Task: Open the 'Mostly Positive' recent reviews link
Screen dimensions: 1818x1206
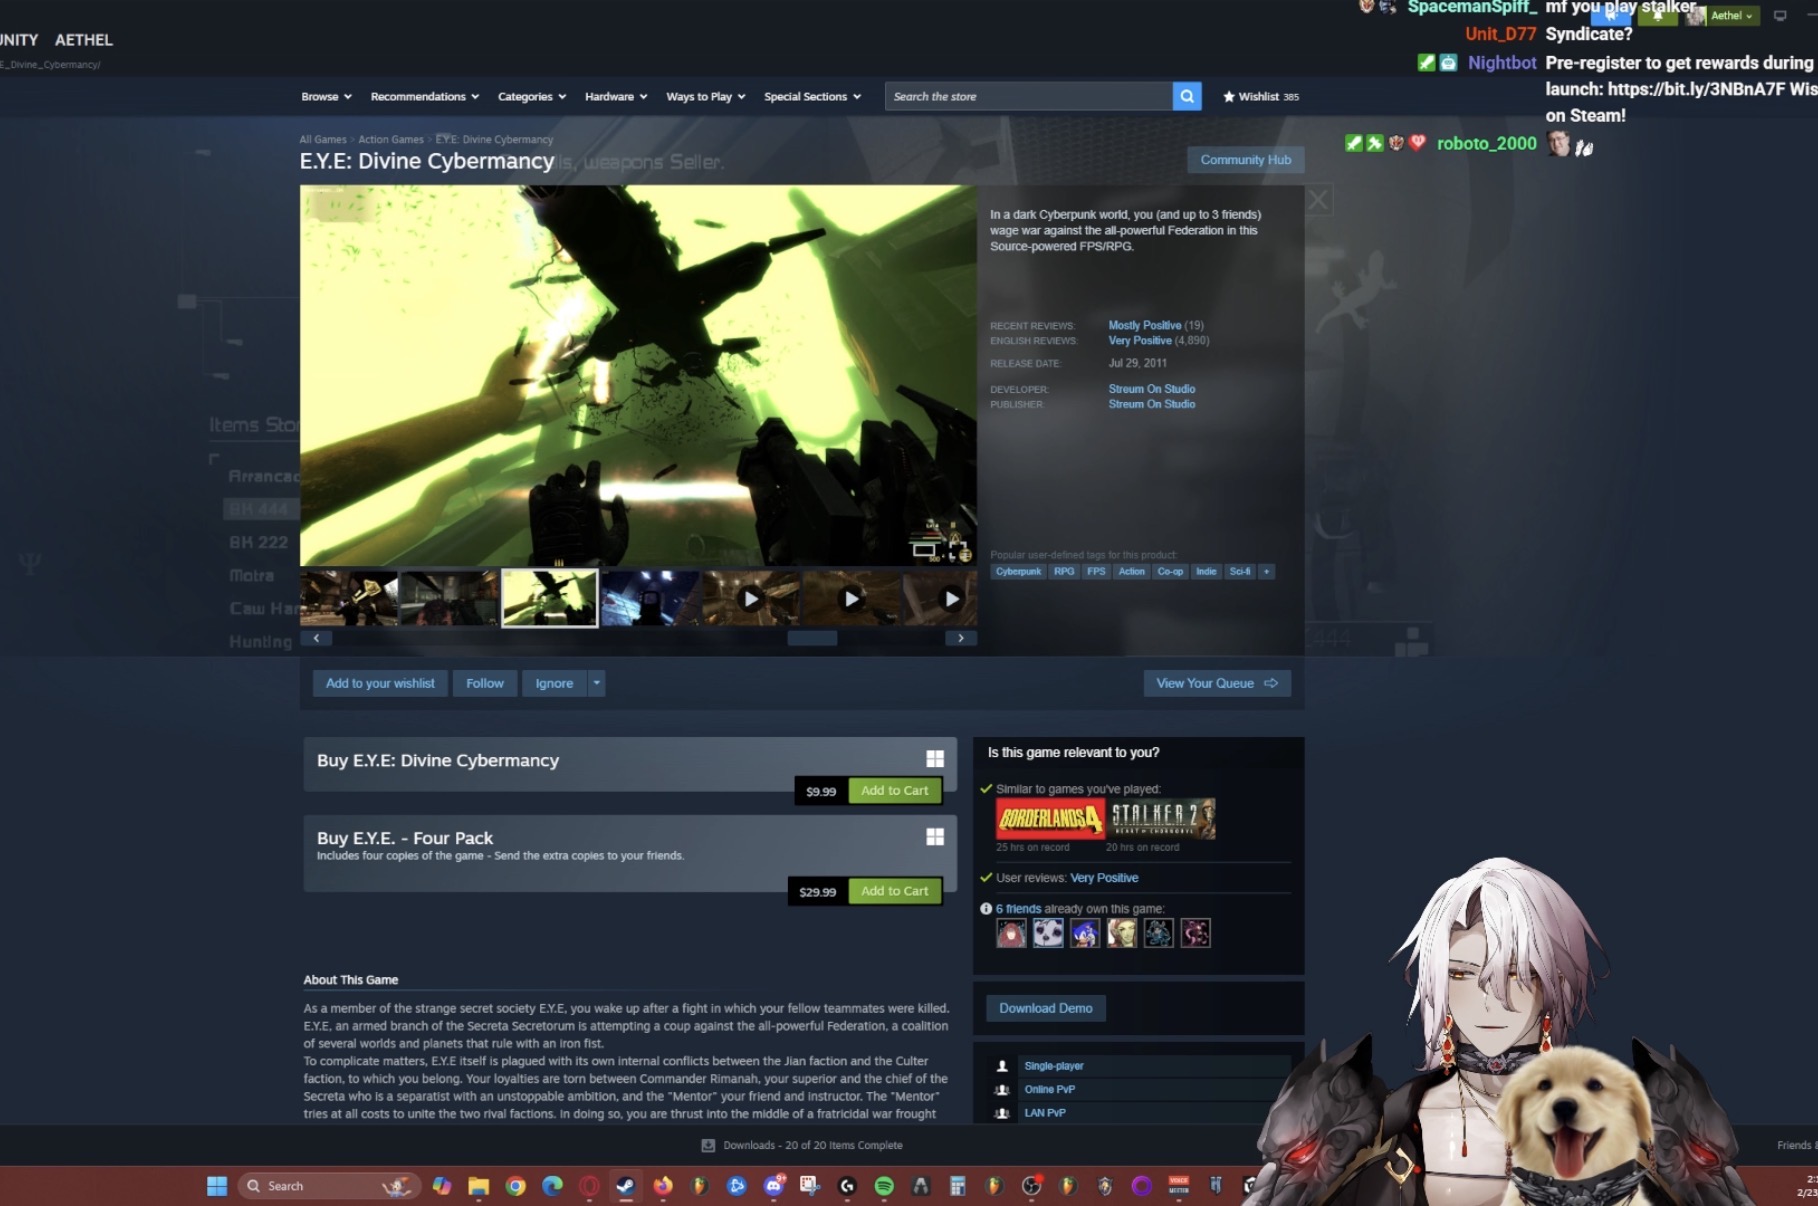Action: click(x=1144, y=325)
